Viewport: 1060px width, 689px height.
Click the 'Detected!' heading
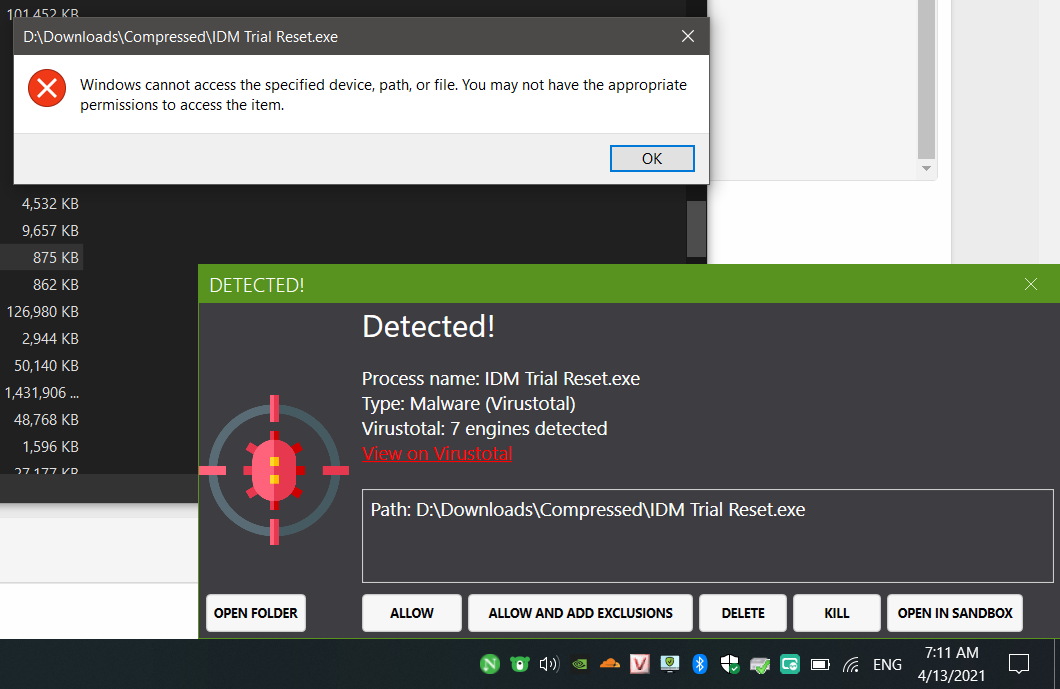pyautogui.click(x=429, y=327)
